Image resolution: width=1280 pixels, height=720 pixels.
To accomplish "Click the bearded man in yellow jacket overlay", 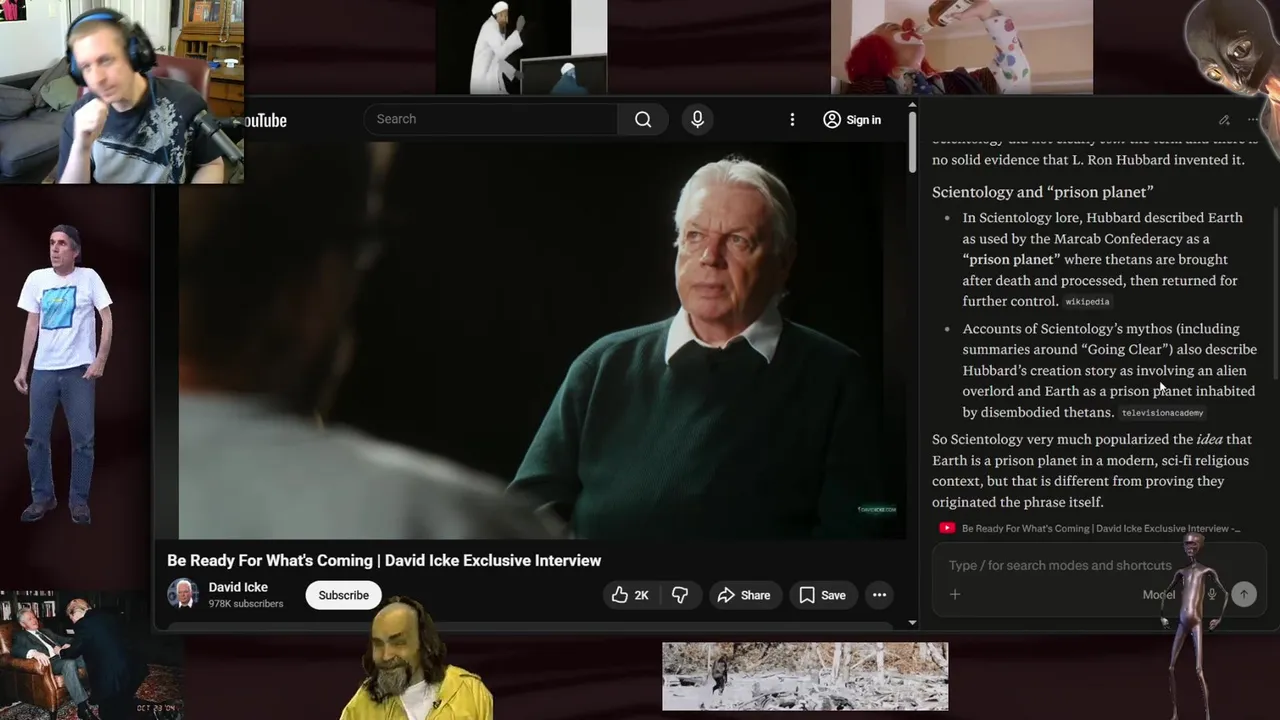I will 416,662.
